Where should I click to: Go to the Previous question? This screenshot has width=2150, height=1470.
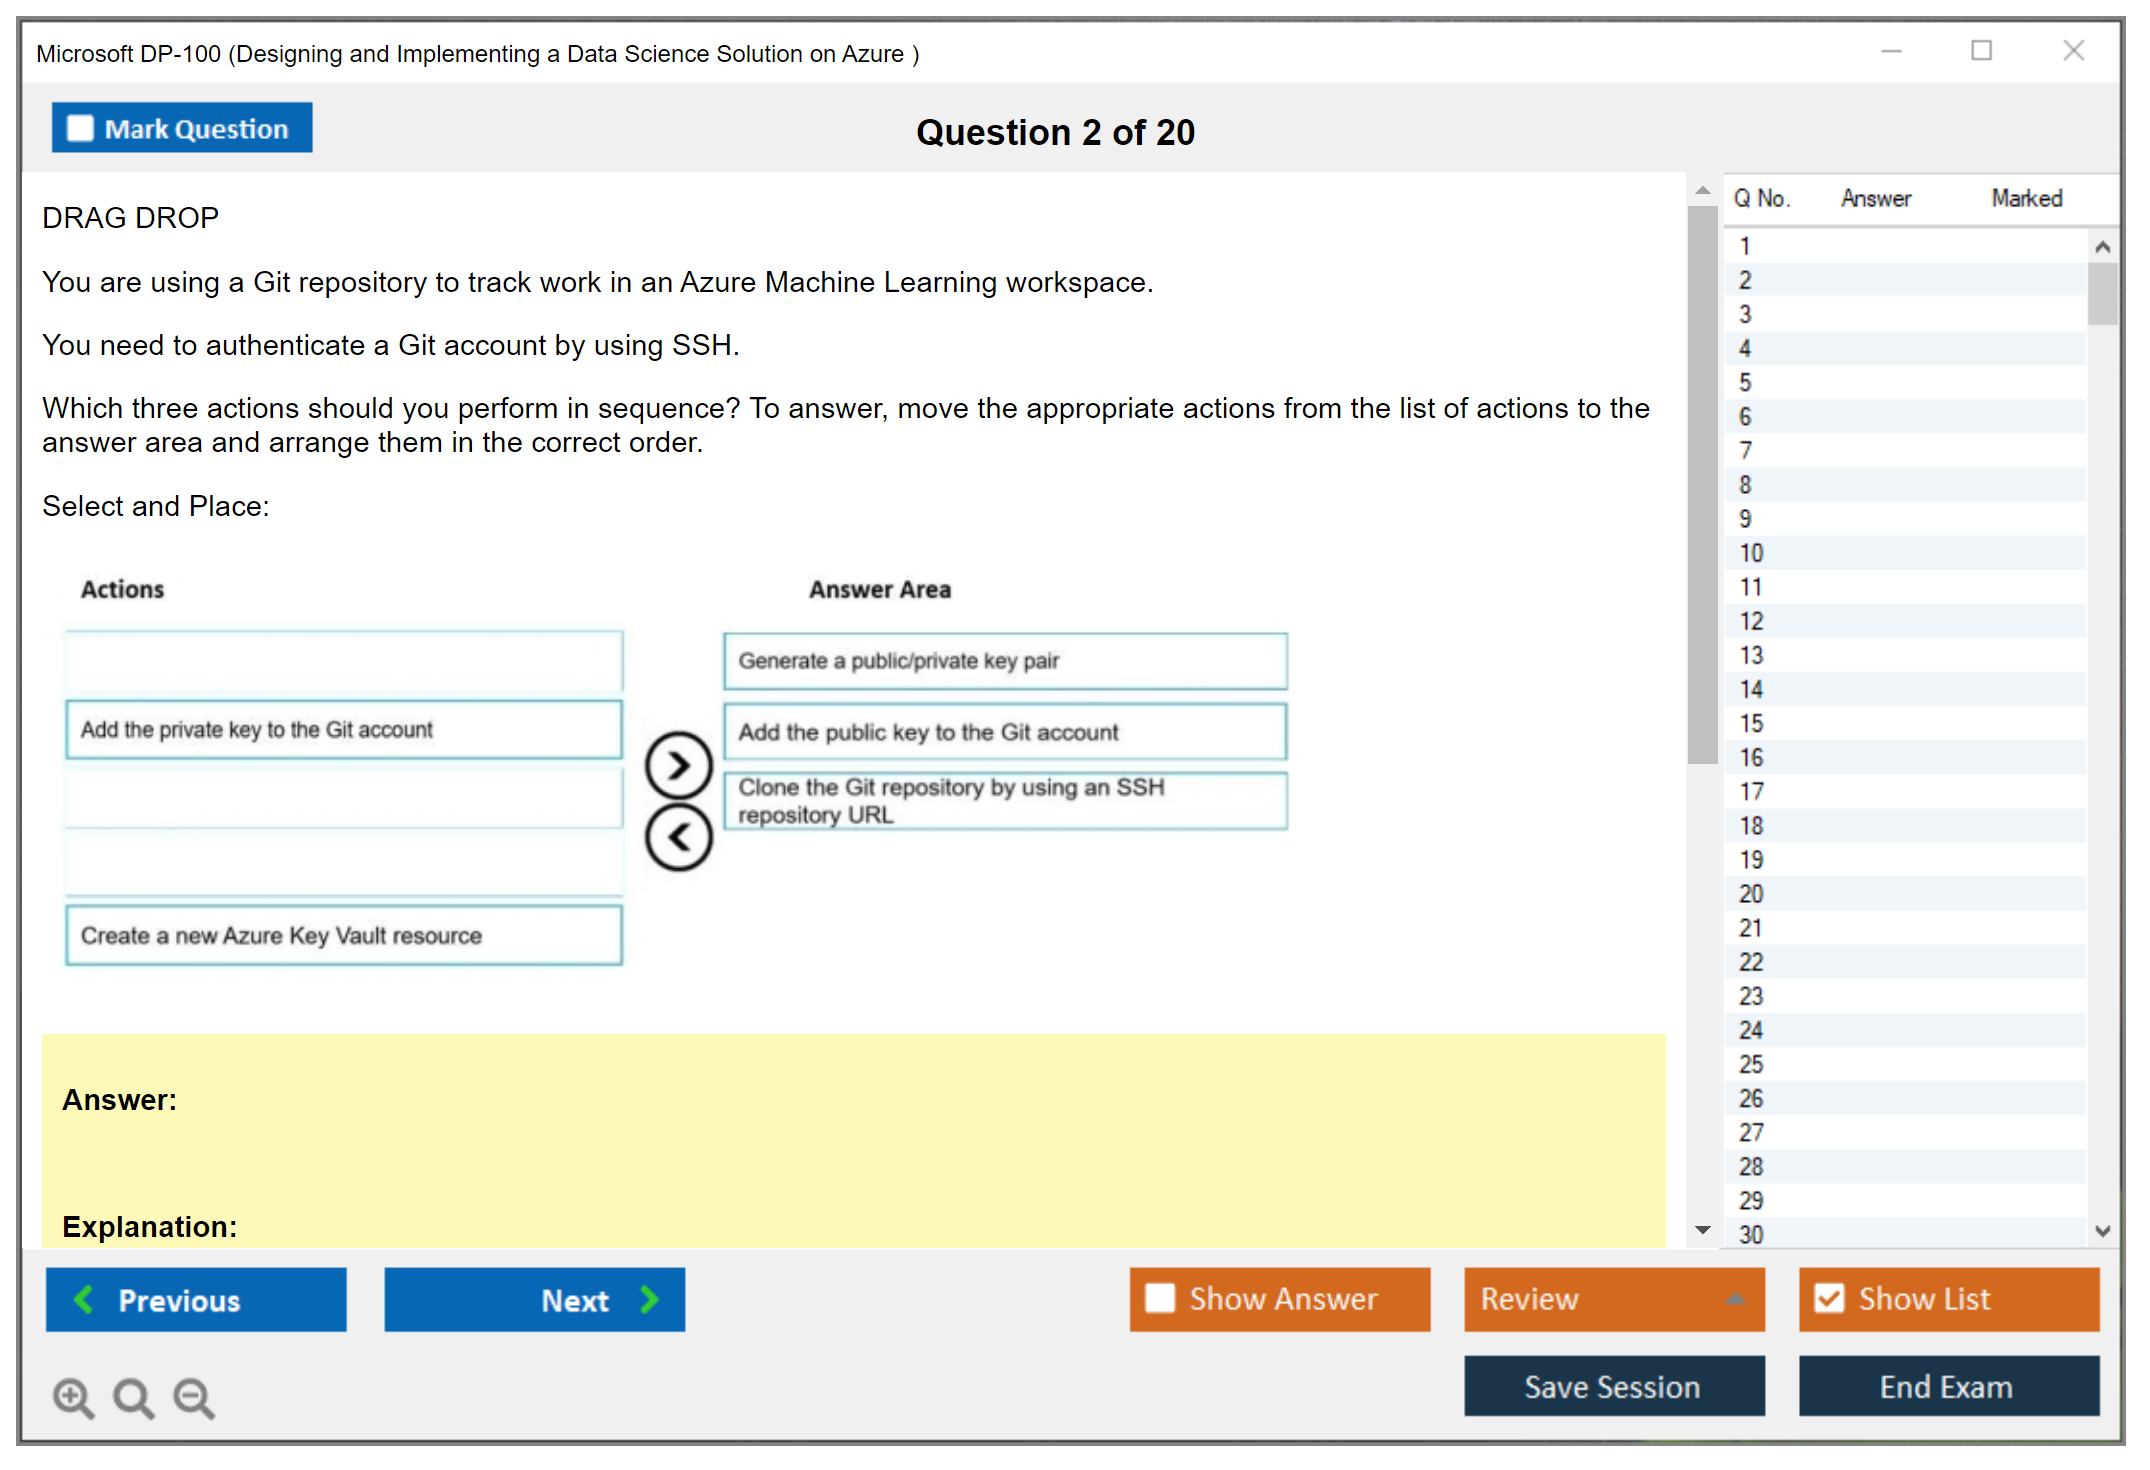tap(196, 1299)
